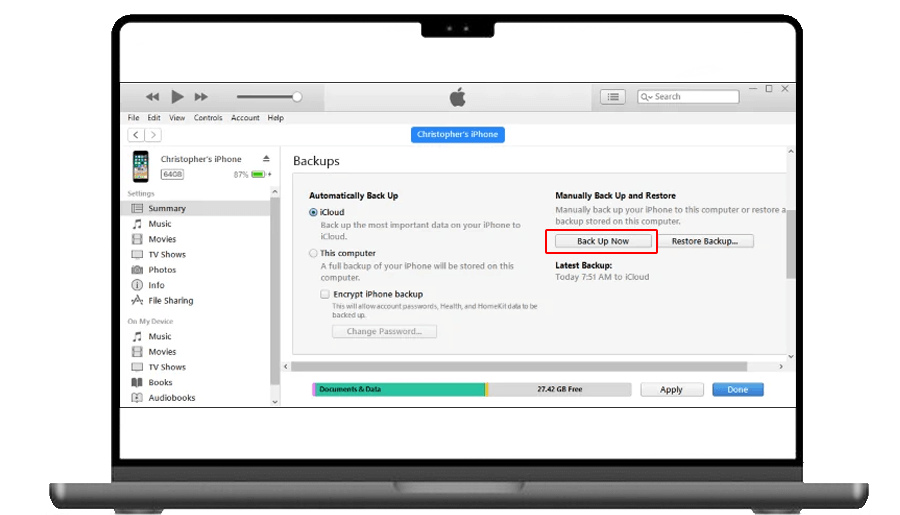This screenshot has width=900, height=515.
Task: Go forward with the right navigation arrow
Action: pos(153,135)
